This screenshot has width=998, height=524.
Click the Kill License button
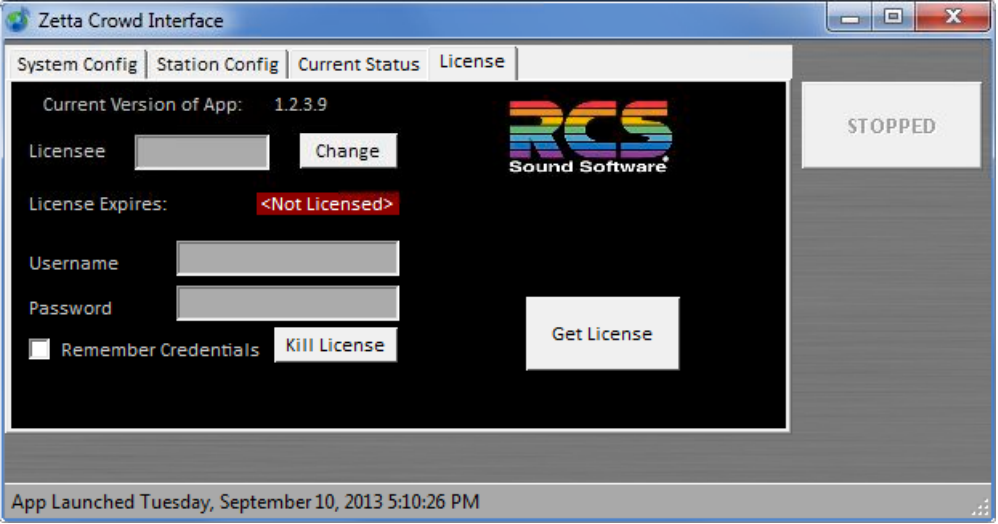[335, 345]
